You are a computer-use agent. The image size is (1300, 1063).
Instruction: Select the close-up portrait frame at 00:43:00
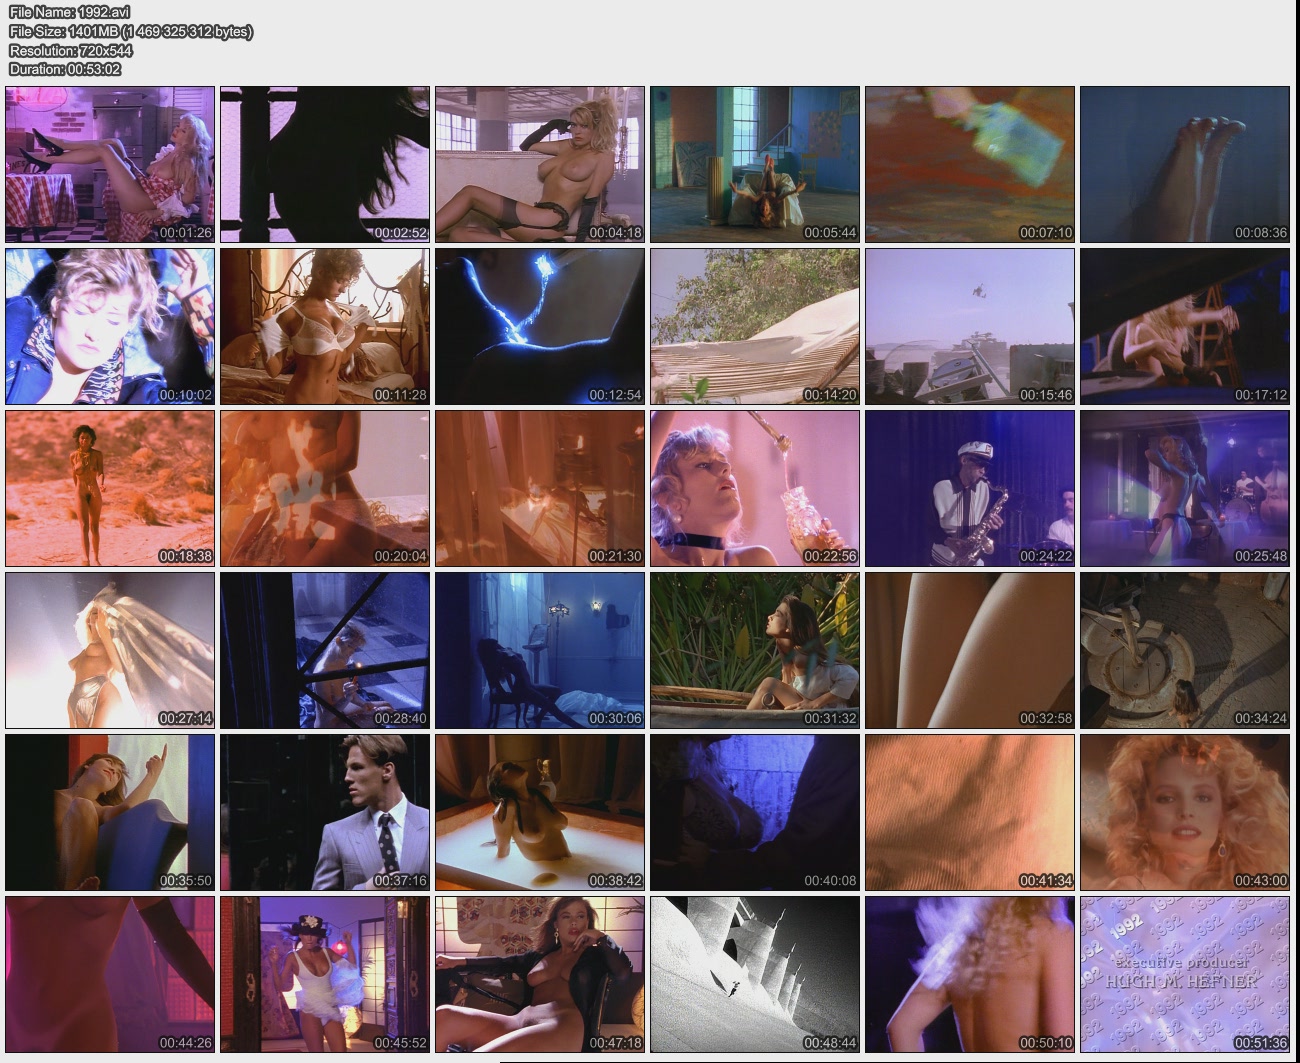click(x=1184, y=812)
